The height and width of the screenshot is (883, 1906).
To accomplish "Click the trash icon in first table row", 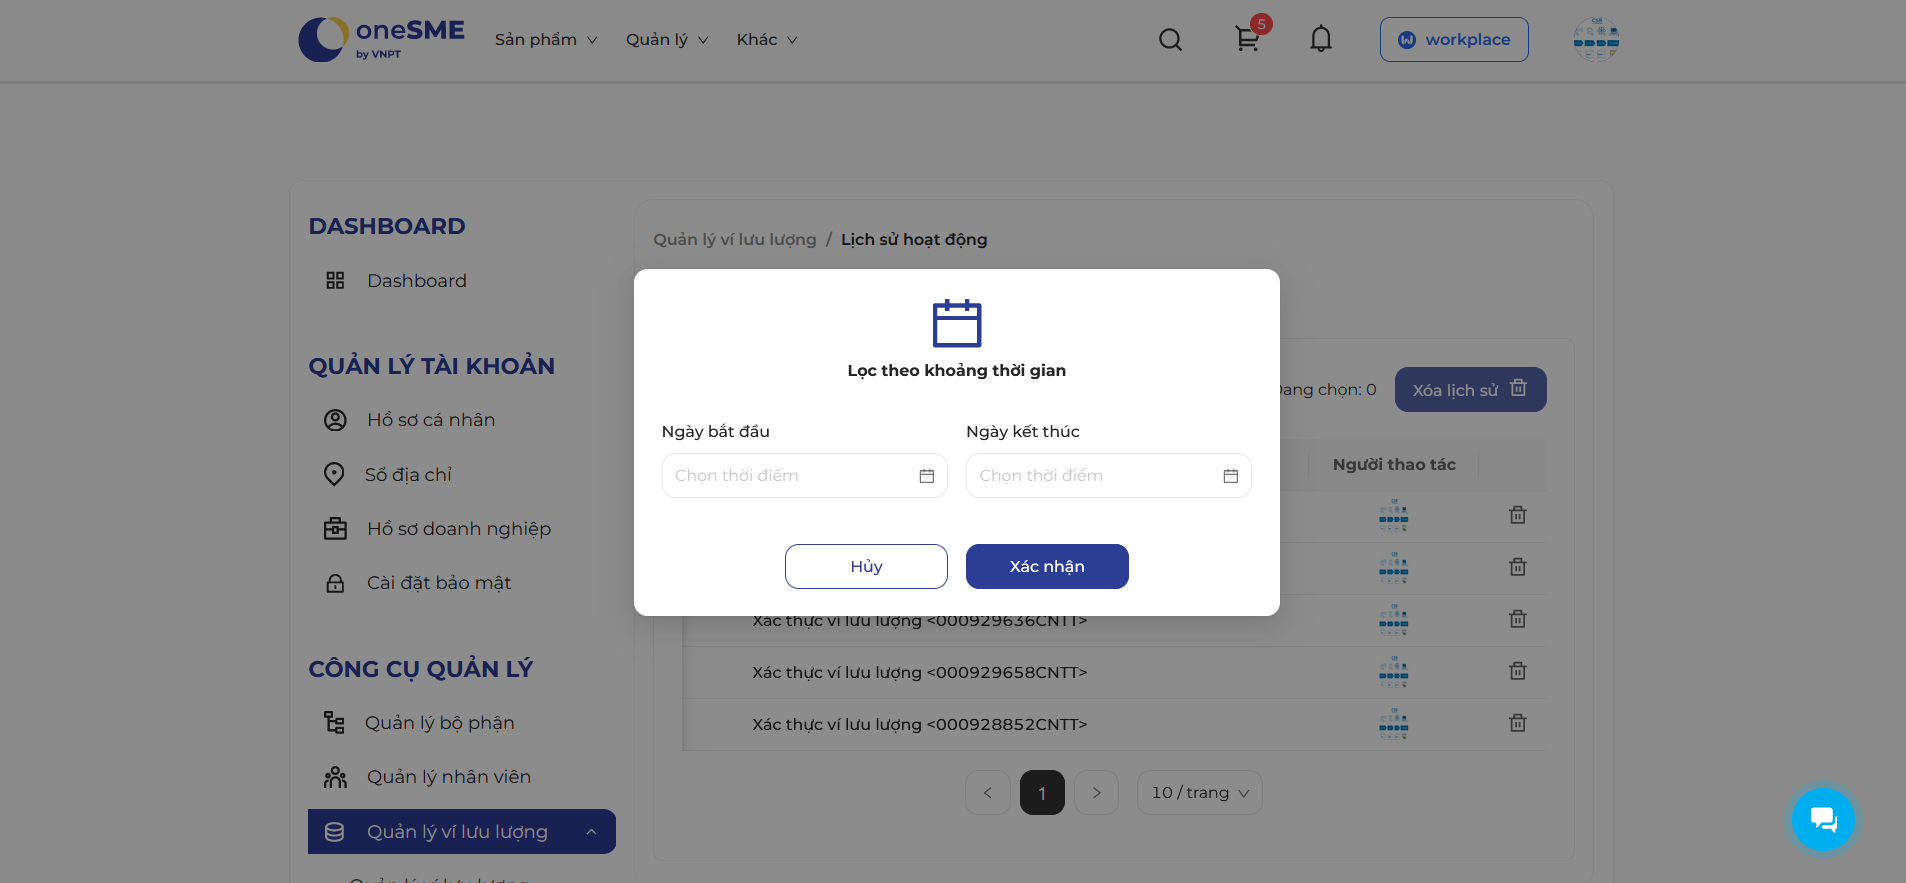I will coord(1518,515).
